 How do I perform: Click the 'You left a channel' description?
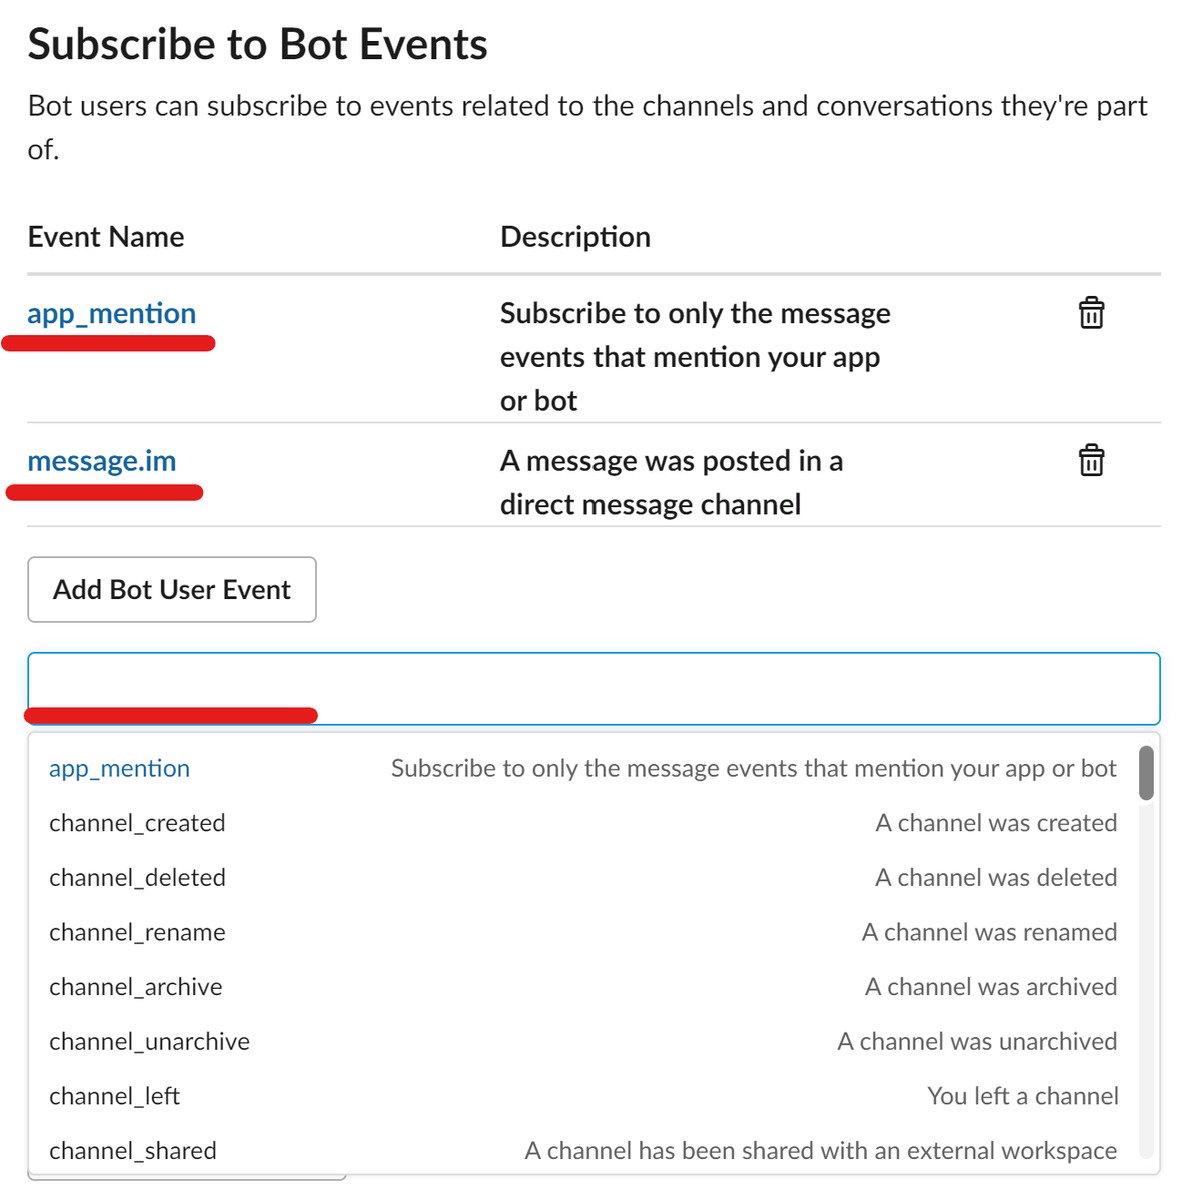pos(1022,1096)
